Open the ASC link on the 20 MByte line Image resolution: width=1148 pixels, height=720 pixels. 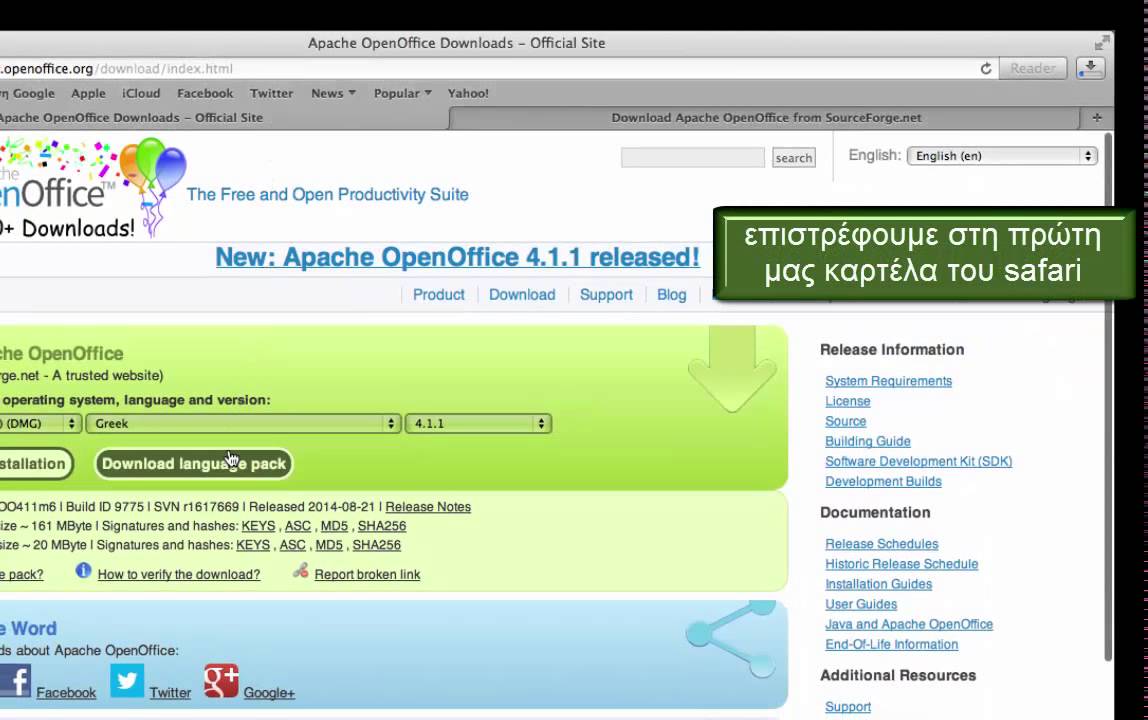(x=292, y=545)
